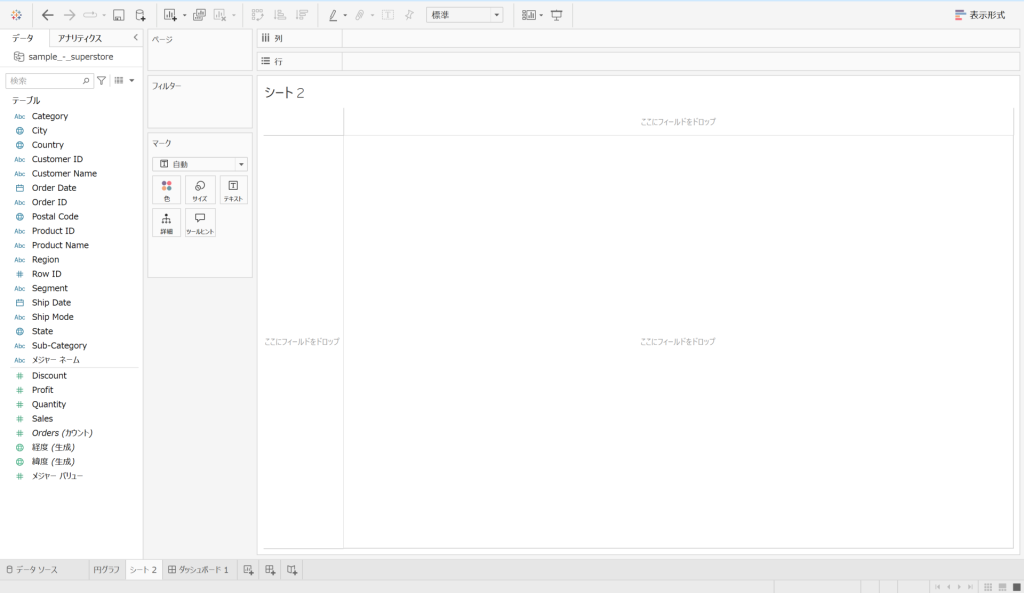Screen dimensions: 1024x593
Task: Click the Presentation mode icon
Action: pos(556,15)
